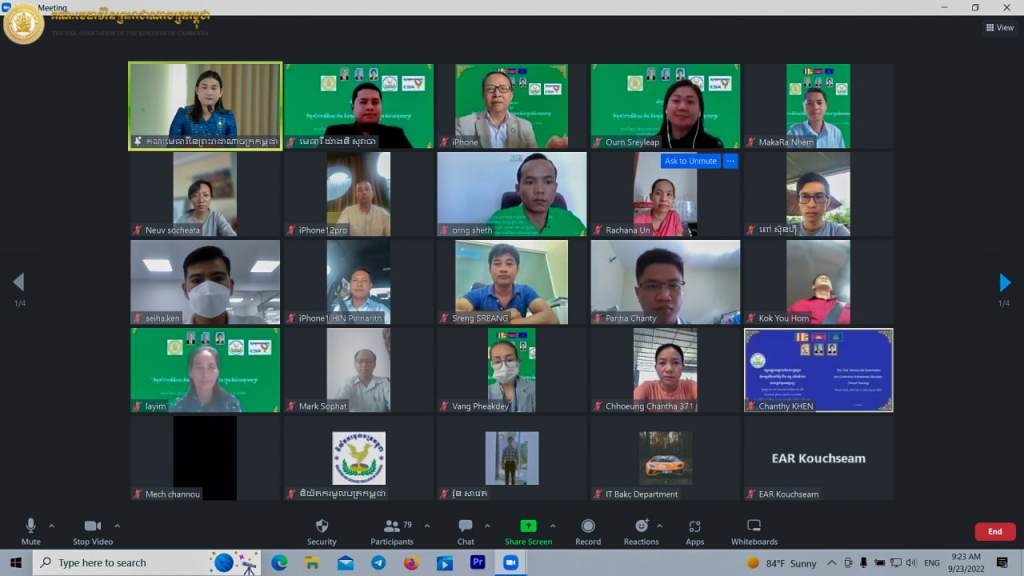Expand audio options arrow beside Mute
The image size is (1024, 576).
tap(52, 525)
